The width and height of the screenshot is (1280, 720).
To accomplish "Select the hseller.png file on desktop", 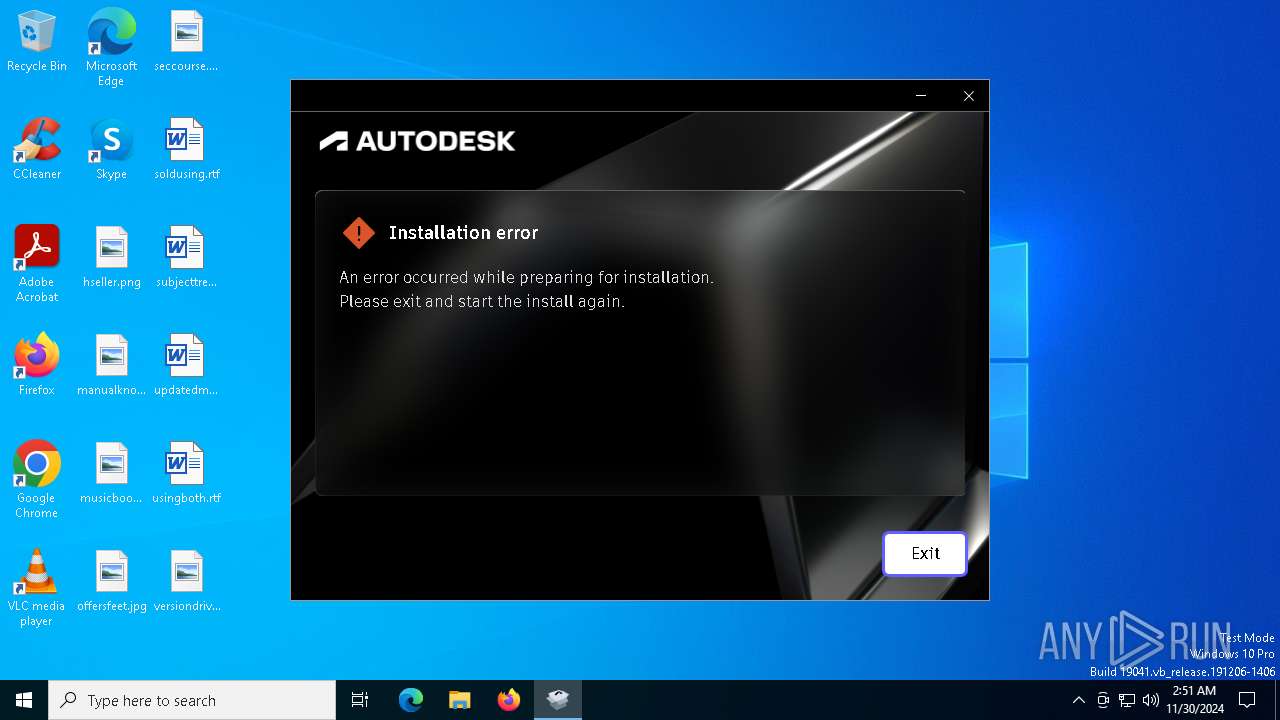I will click(111, 257).
